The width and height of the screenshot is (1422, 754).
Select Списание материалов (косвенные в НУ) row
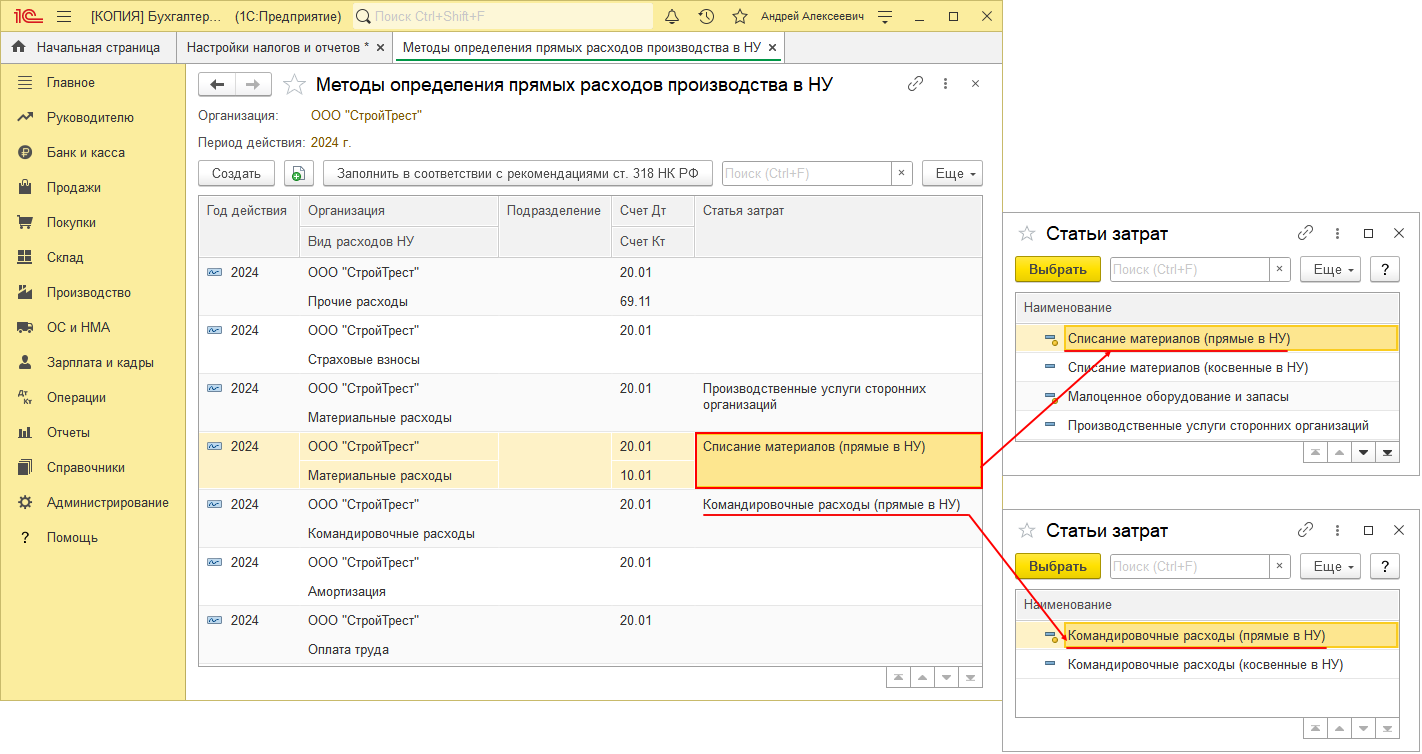point(1207,367)
